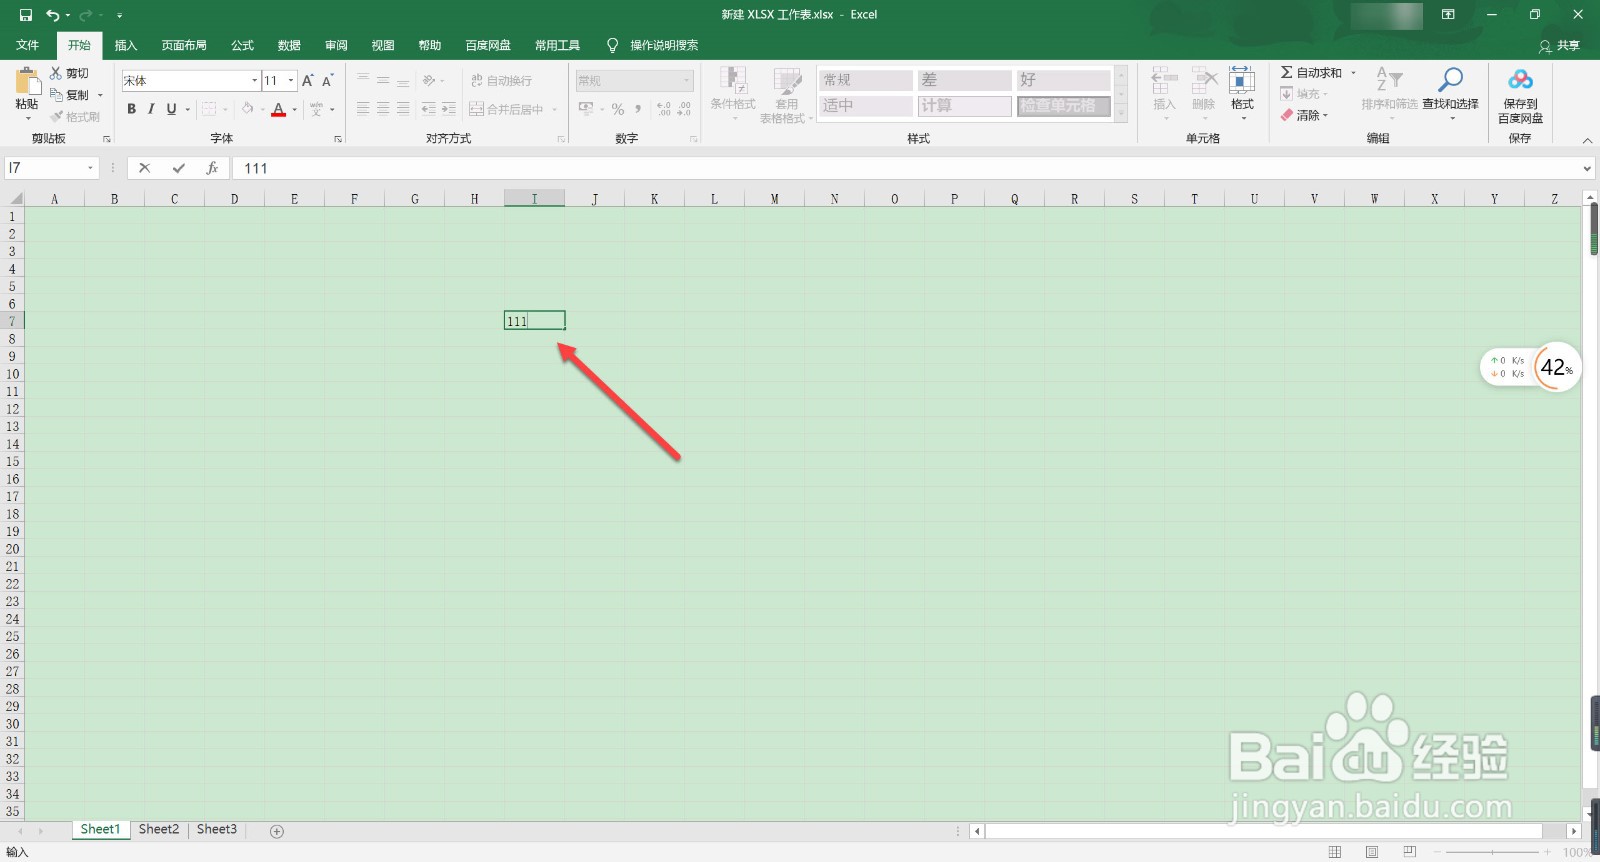Switch to the 视图 (View) tab
Viewport: 1600px width, 862px height.
[x=383, y=45]
